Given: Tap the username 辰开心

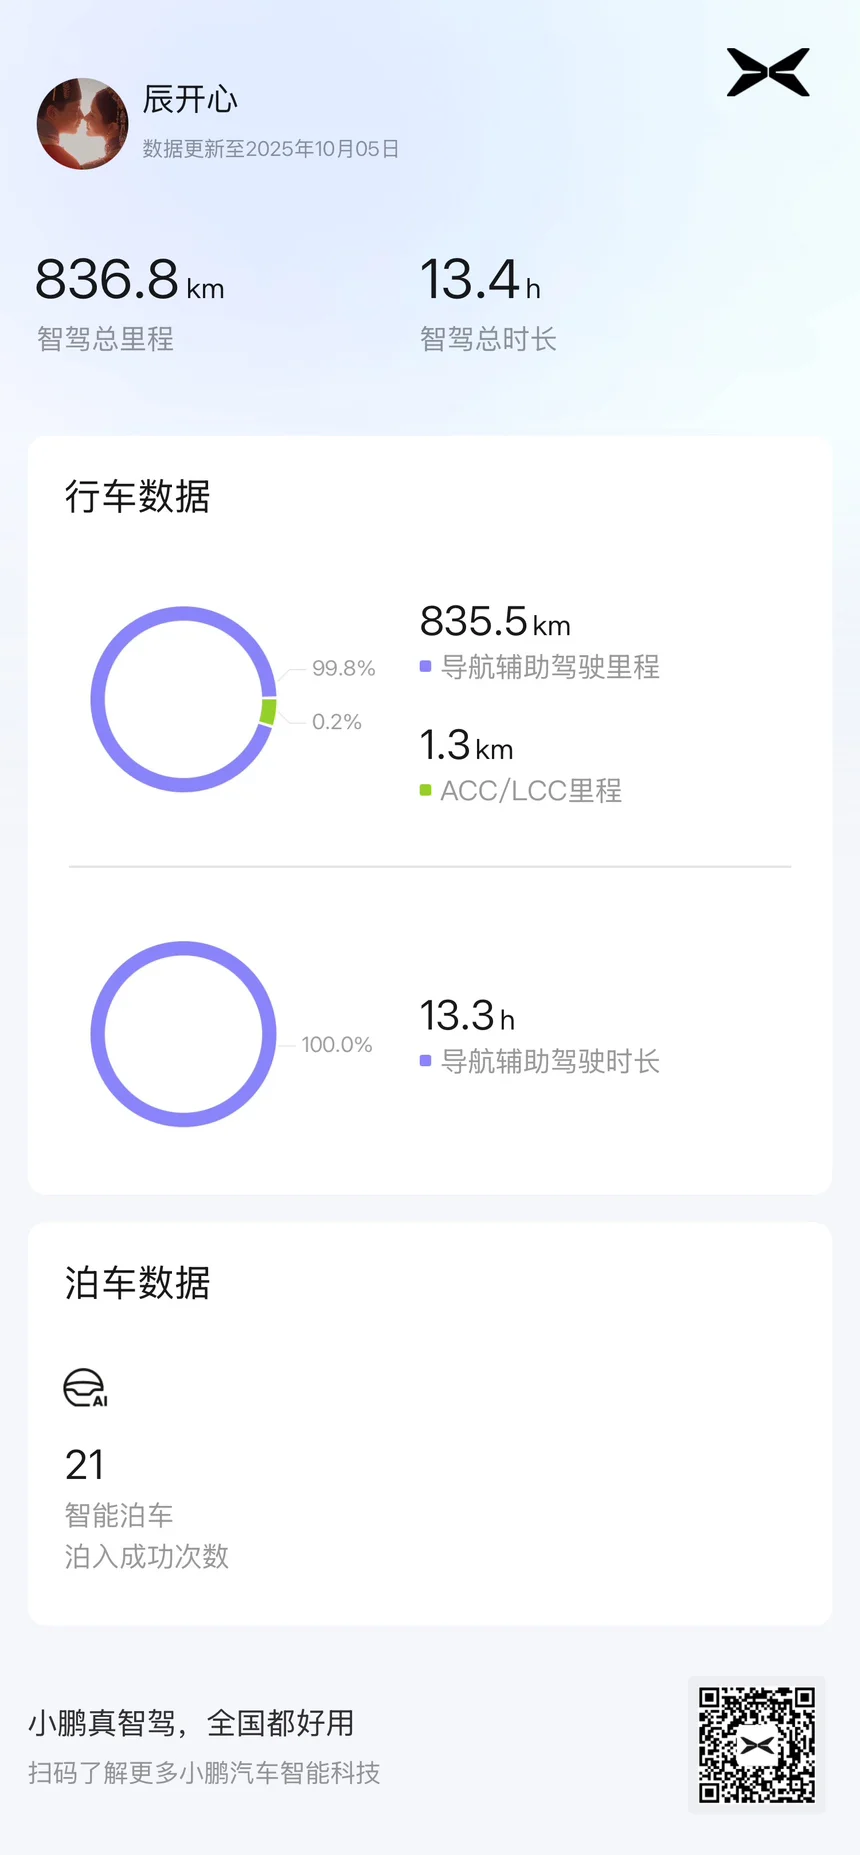Looking at the screenshot, I should point(190,99).
